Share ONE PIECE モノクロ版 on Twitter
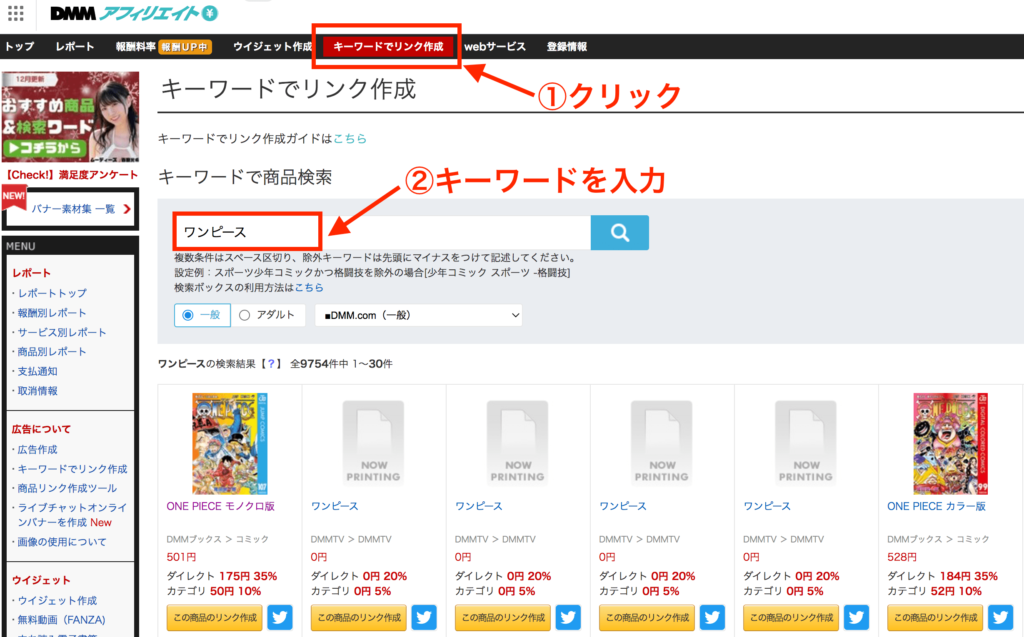The width and height of the screenshot is (1024, 637). [280, 617]
